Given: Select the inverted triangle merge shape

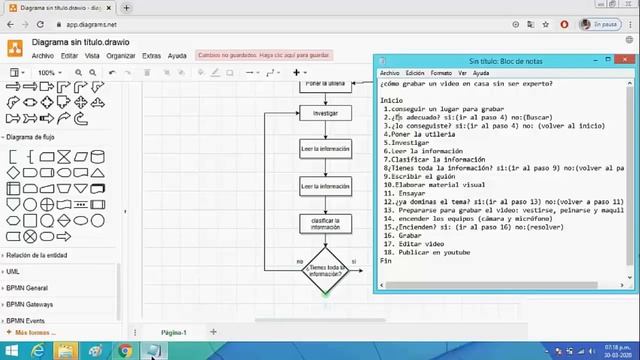Looking at the screenshot, I should (81, 189).
